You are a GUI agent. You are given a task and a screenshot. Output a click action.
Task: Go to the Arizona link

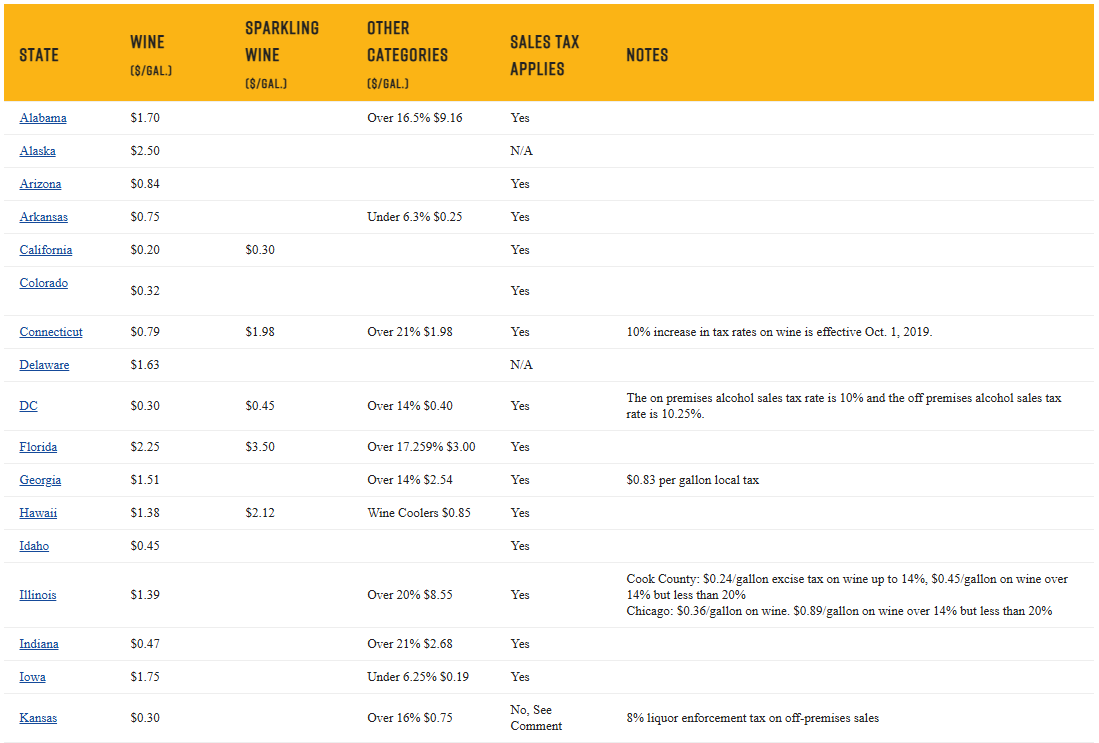tap(40, 184)
